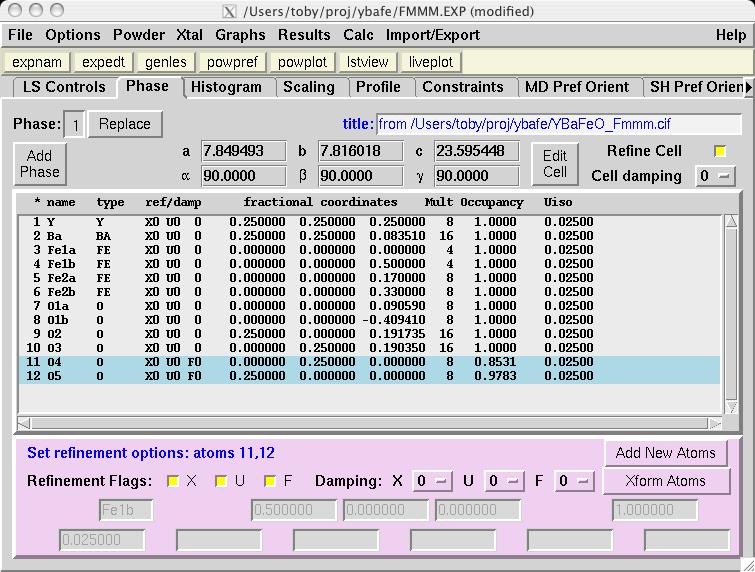Click the phase title input field
This screenshot has height=572, width=755.
tap(559, 124)
